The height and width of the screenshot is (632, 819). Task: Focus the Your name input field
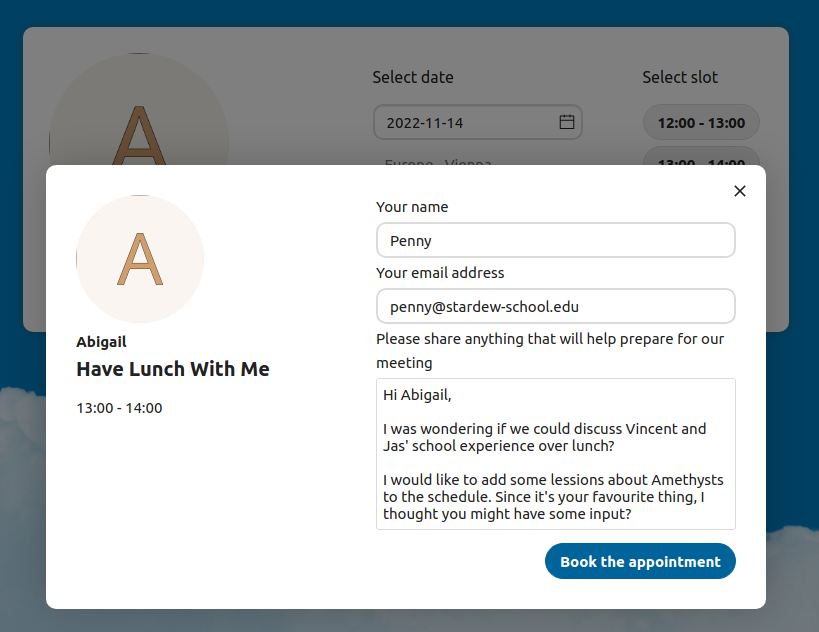[555, 240]
